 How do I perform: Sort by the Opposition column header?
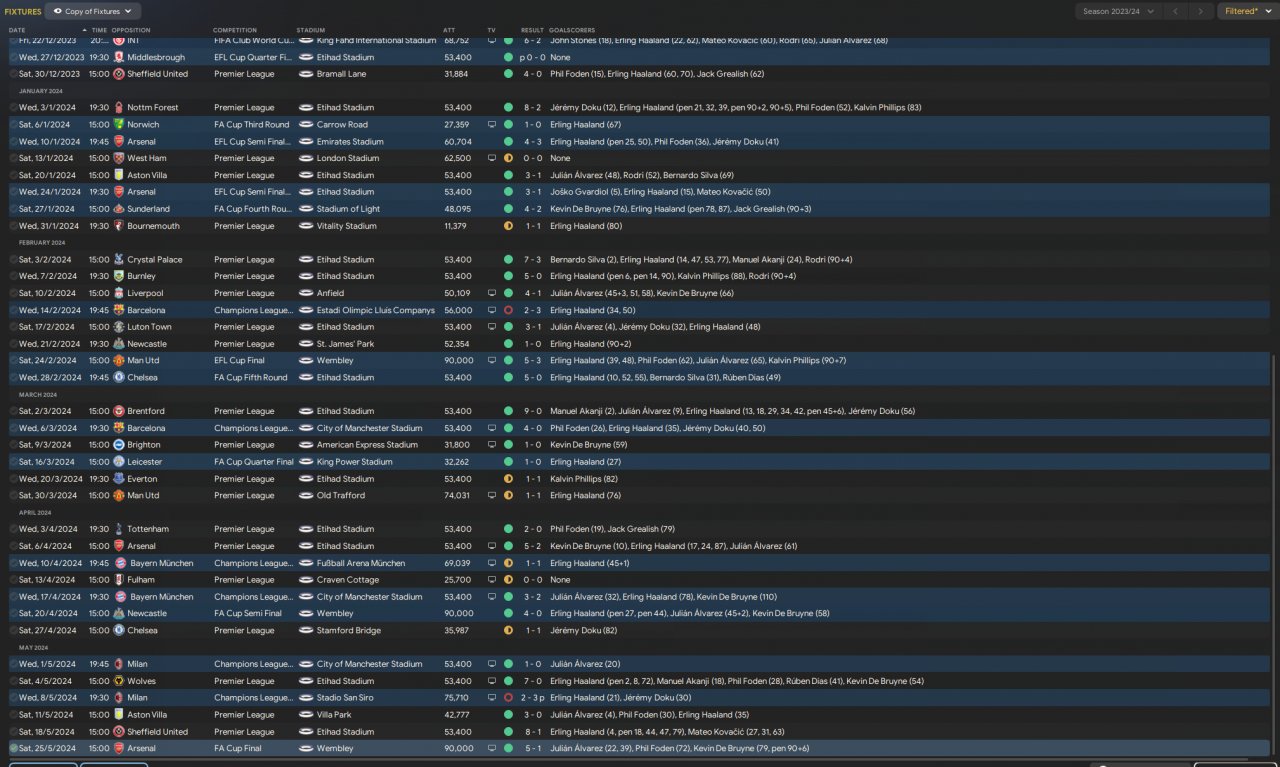tap(131, 30)
